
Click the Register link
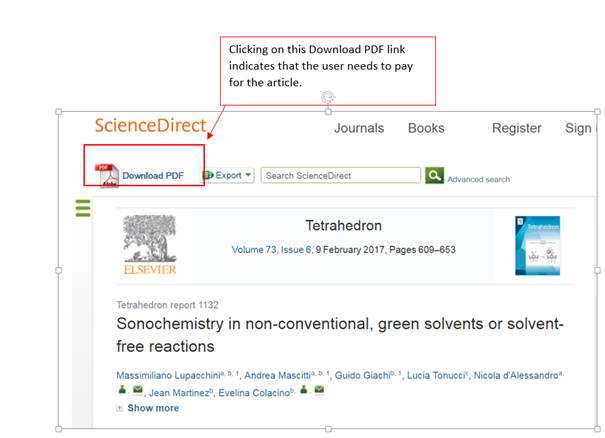coord(516,128)
